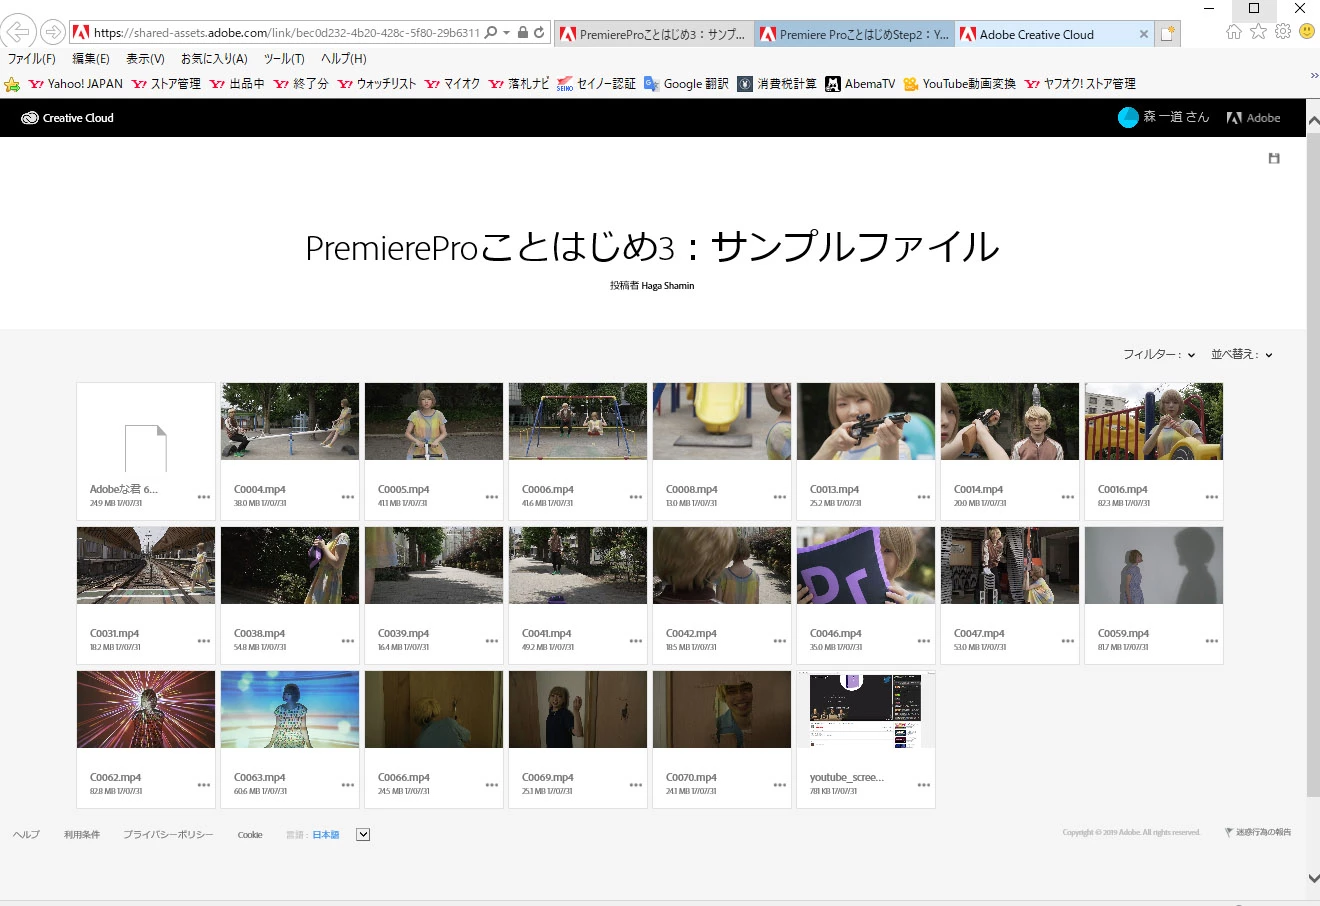1320x906 pixels.
Task: Open the more options menu for C0004.mp4
Action: (x=348, y=497)
